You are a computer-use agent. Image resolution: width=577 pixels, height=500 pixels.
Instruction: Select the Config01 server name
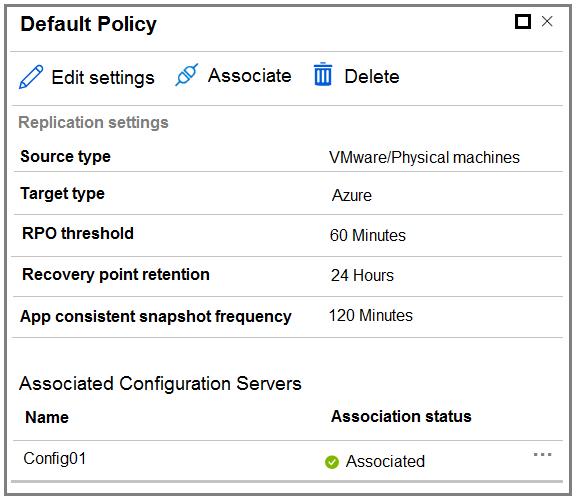click(55, 459)
